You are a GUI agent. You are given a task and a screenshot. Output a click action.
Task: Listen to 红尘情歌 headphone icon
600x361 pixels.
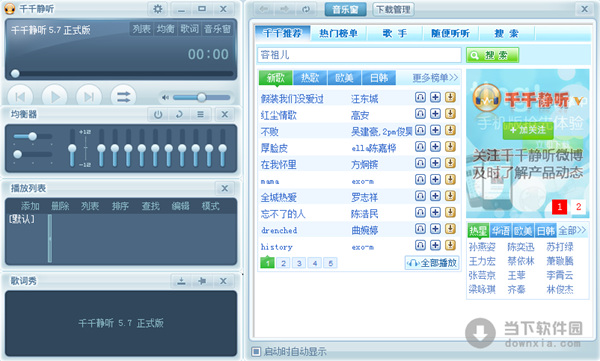click(420, 114)
